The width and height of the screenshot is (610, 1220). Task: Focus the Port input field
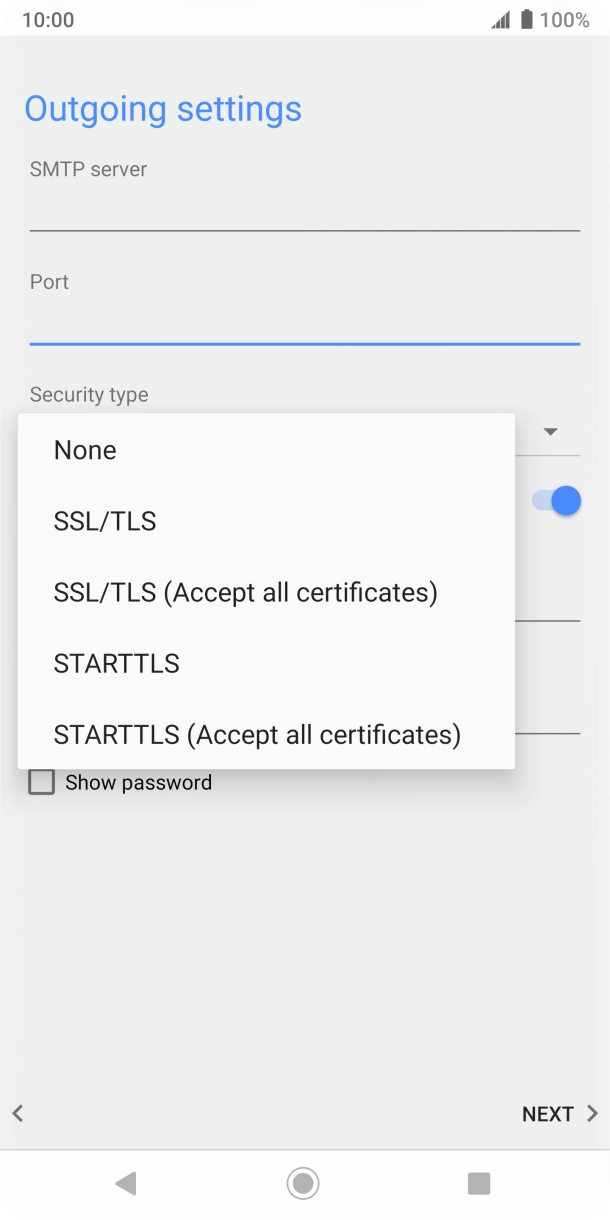[304, 323]
